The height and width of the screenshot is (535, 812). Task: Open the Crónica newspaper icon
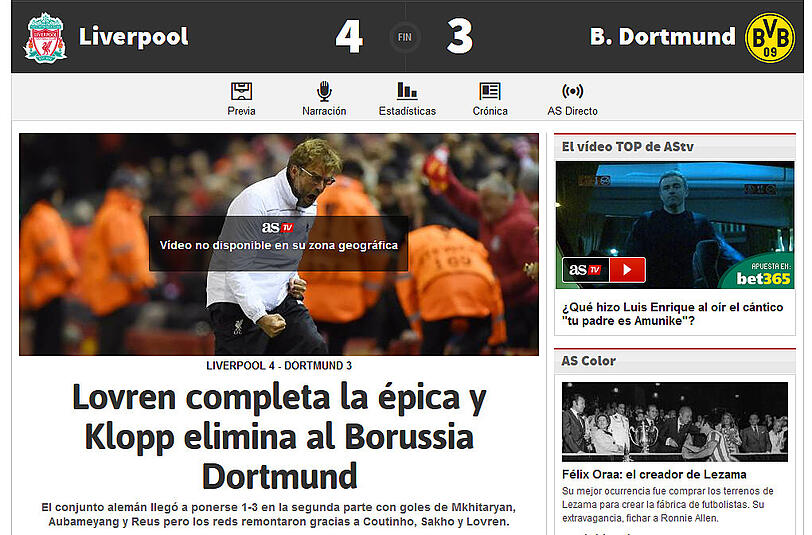(490, 91)
